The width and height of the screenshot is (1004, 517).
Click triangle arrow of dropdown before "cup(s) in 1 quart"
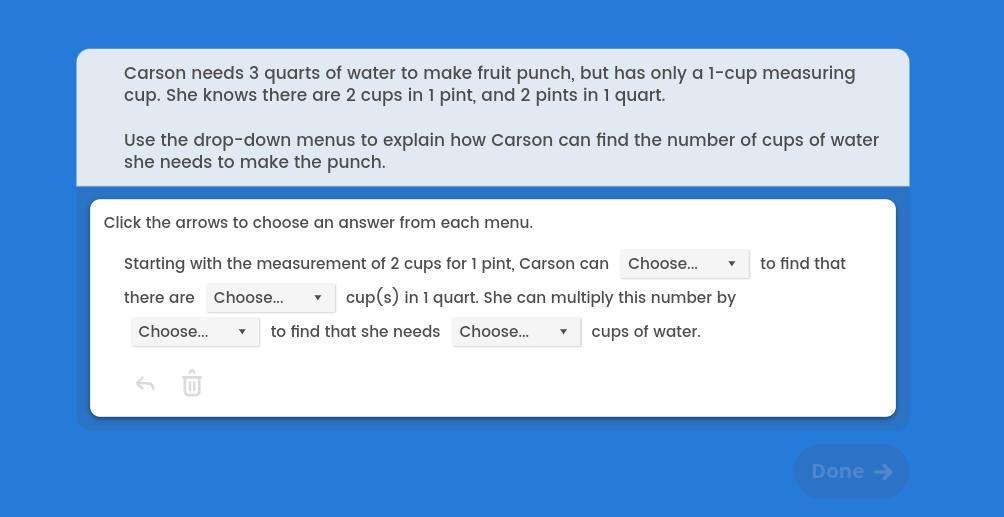pyautogui.click(x=318, y=298)
